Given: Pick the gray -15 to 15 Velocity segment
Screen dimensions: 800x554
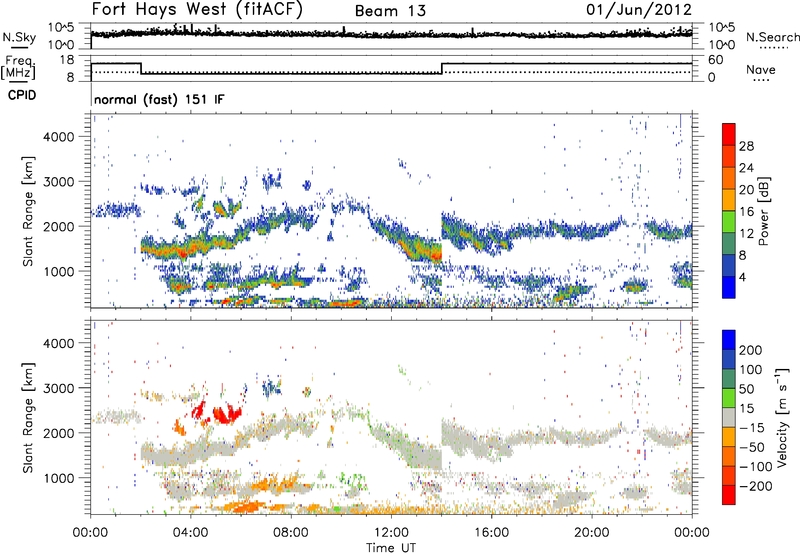Looking at the screenshot, I should [729, 418].
